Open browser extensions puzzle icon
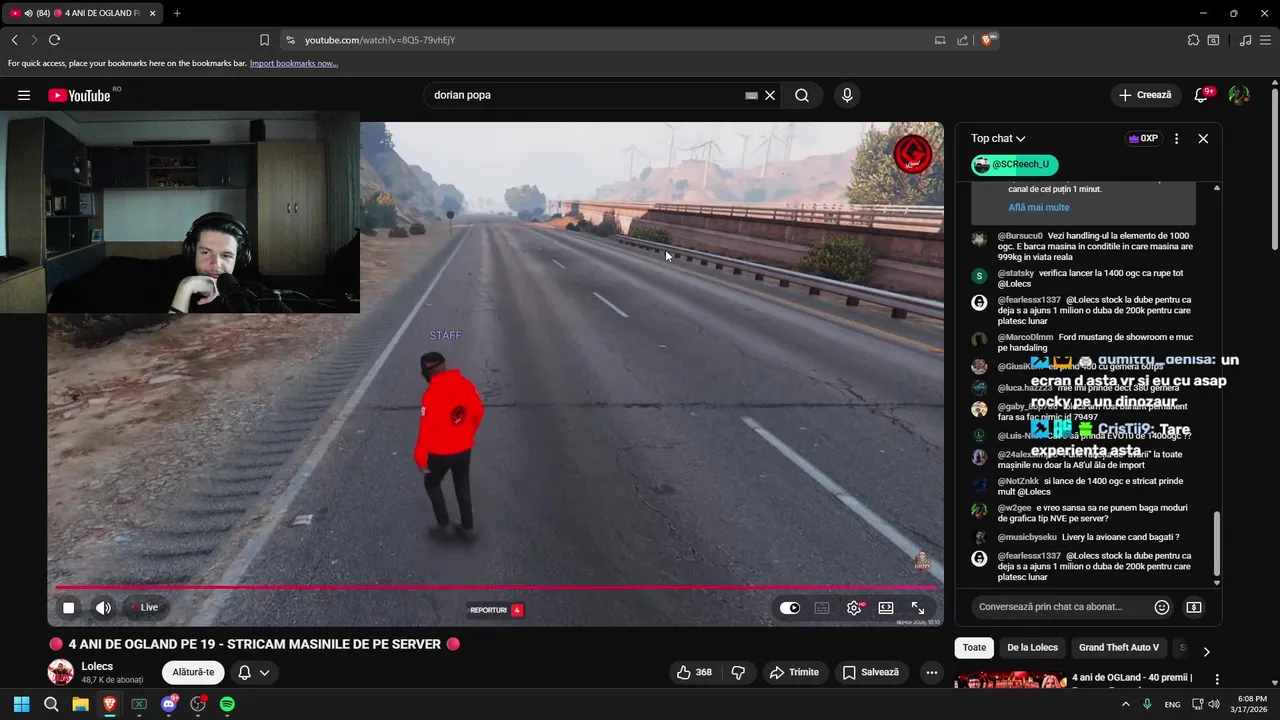The width and height of the screenshot is (1280, 720). pyautogui.click(x=1193, y=40)
